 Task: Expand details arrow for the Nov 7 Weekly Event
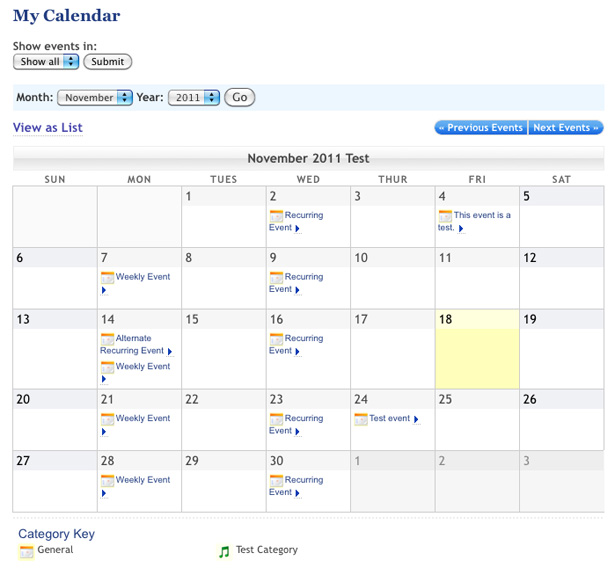tap(104, 290)
